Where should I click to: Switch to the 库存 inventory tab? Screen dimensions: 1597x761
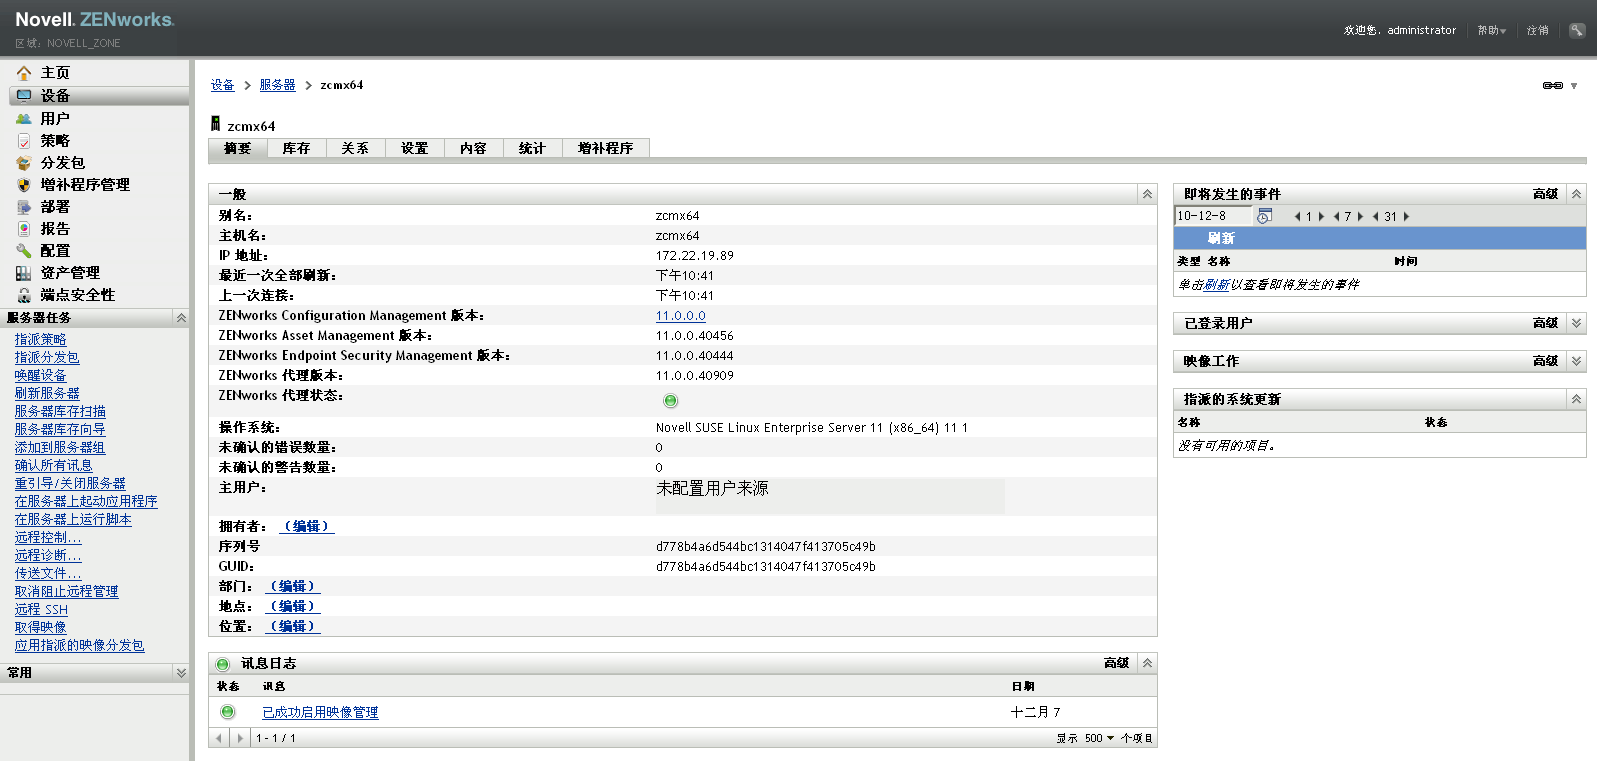pyautogui.click(x=296, y=148)
